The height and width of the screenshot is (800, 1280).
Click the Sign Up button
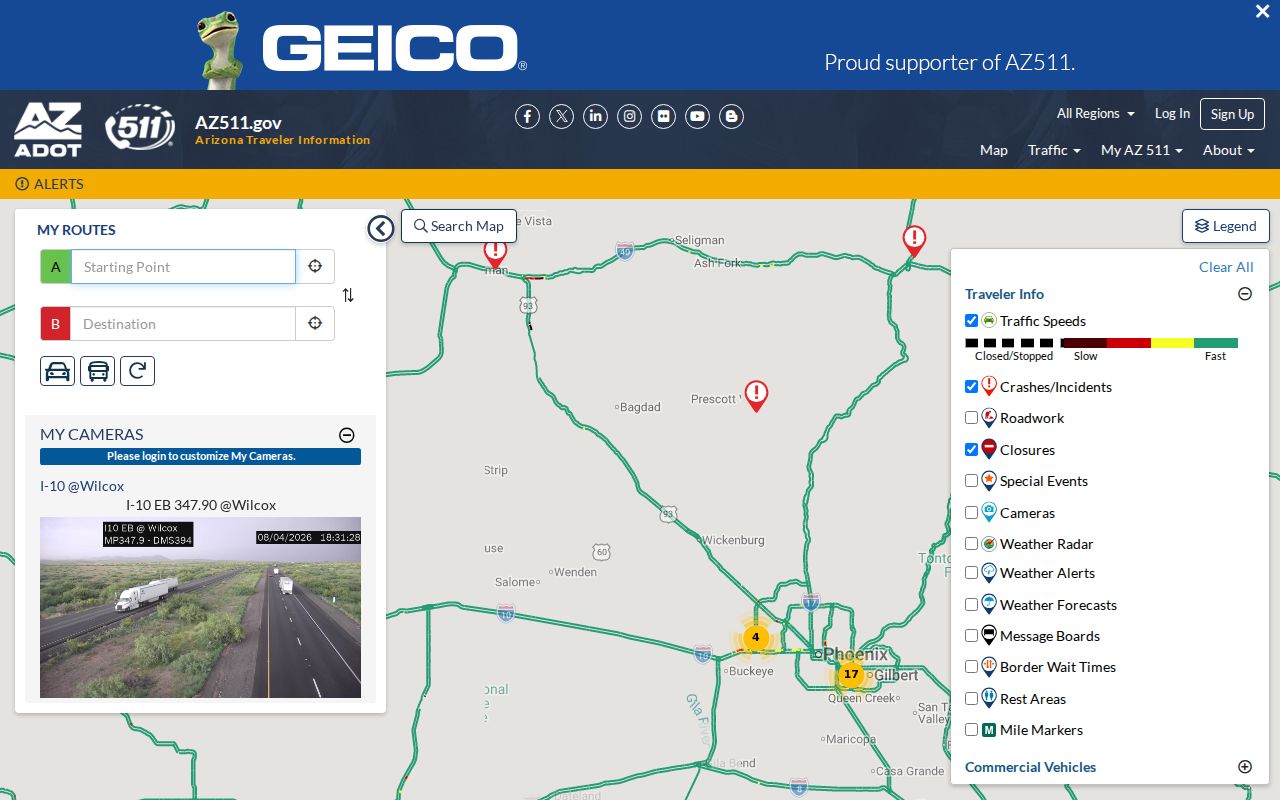[x=1232, y=114]
